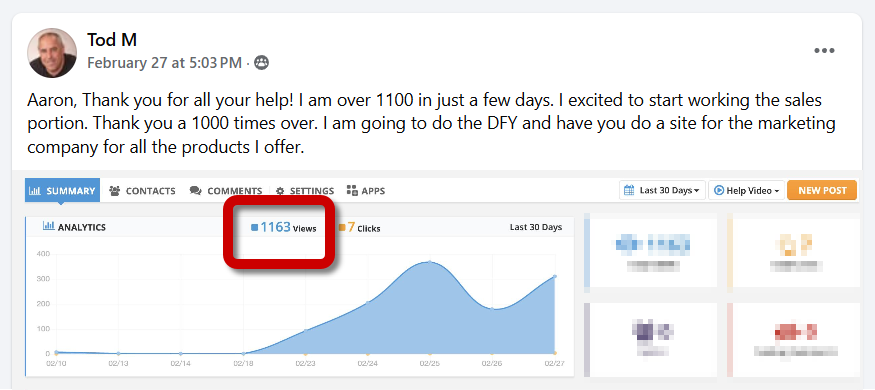Open the Contacts tab

[x=142, y=191]
